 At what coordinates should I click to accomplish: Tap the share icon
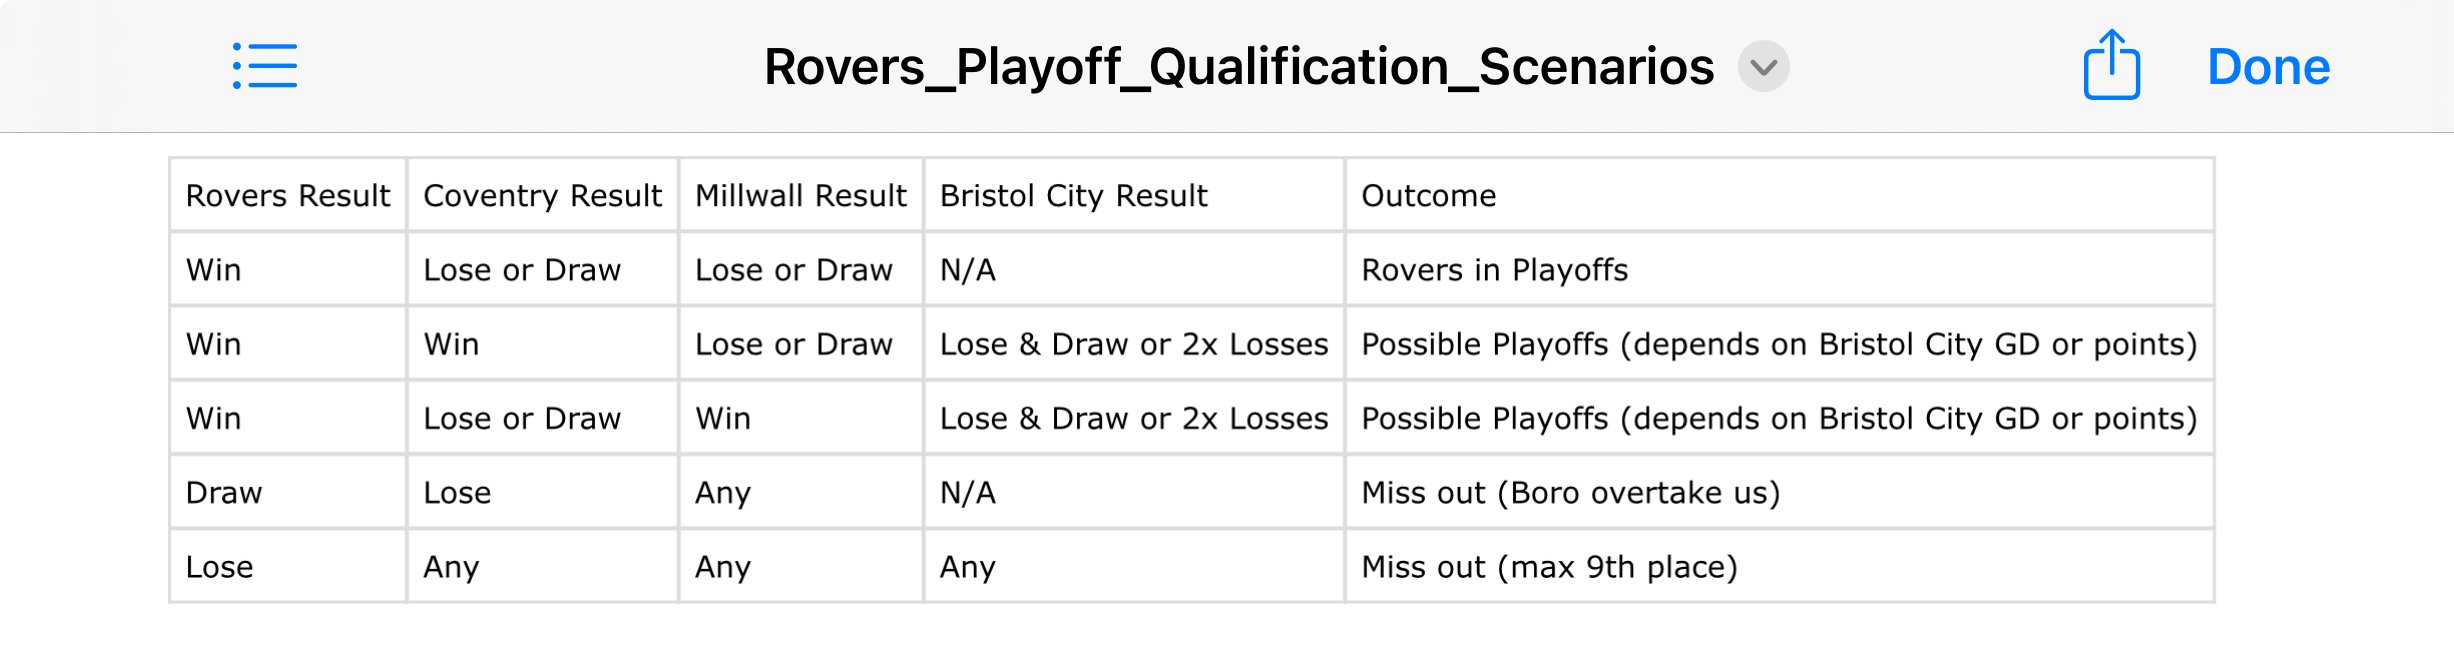tap(2111, 66)
